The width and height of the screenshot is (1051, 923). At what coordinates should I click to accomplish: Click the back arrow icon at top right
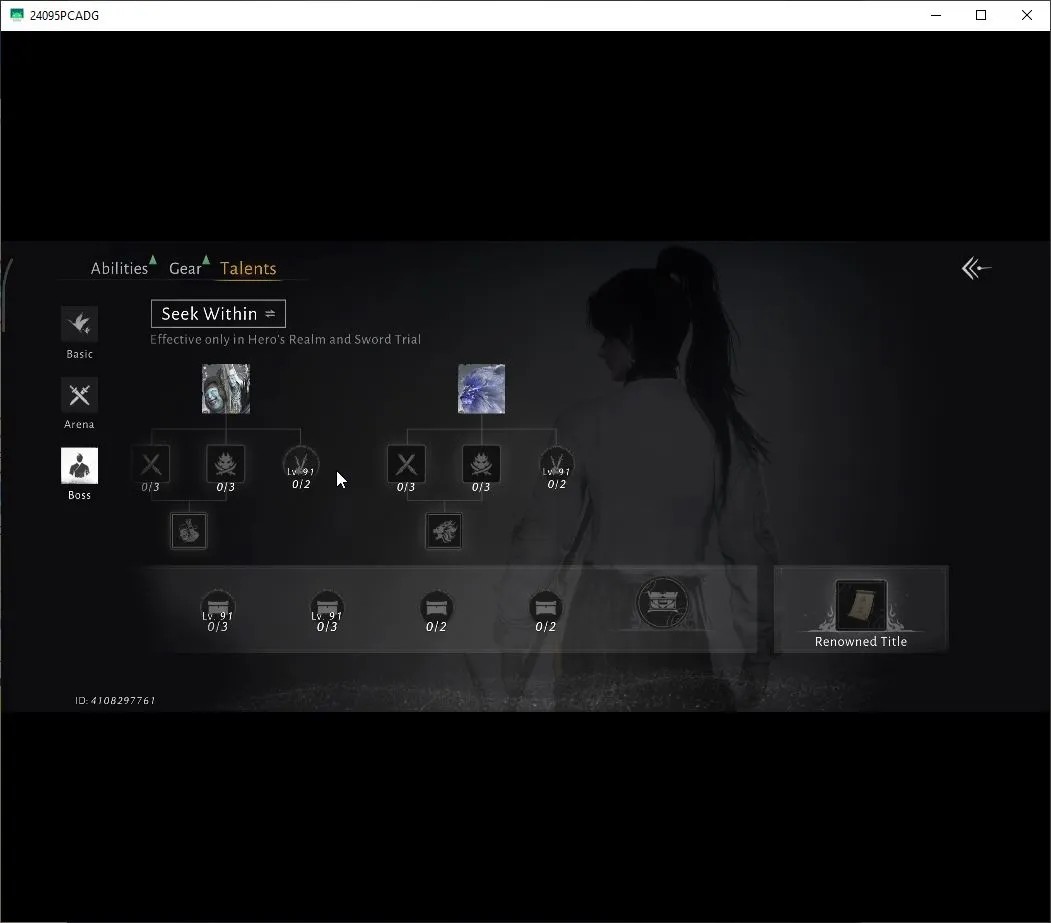pyautogui.click(x=976, y=269)
